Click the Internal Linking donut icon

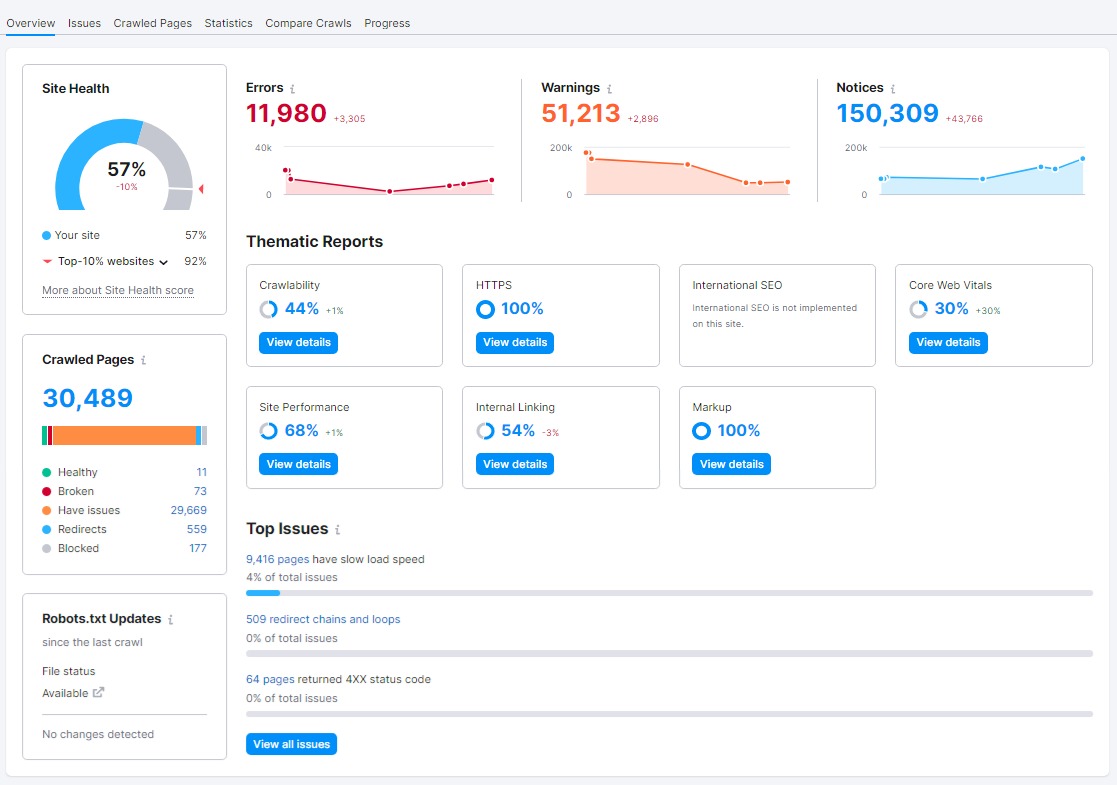(485, 431)
